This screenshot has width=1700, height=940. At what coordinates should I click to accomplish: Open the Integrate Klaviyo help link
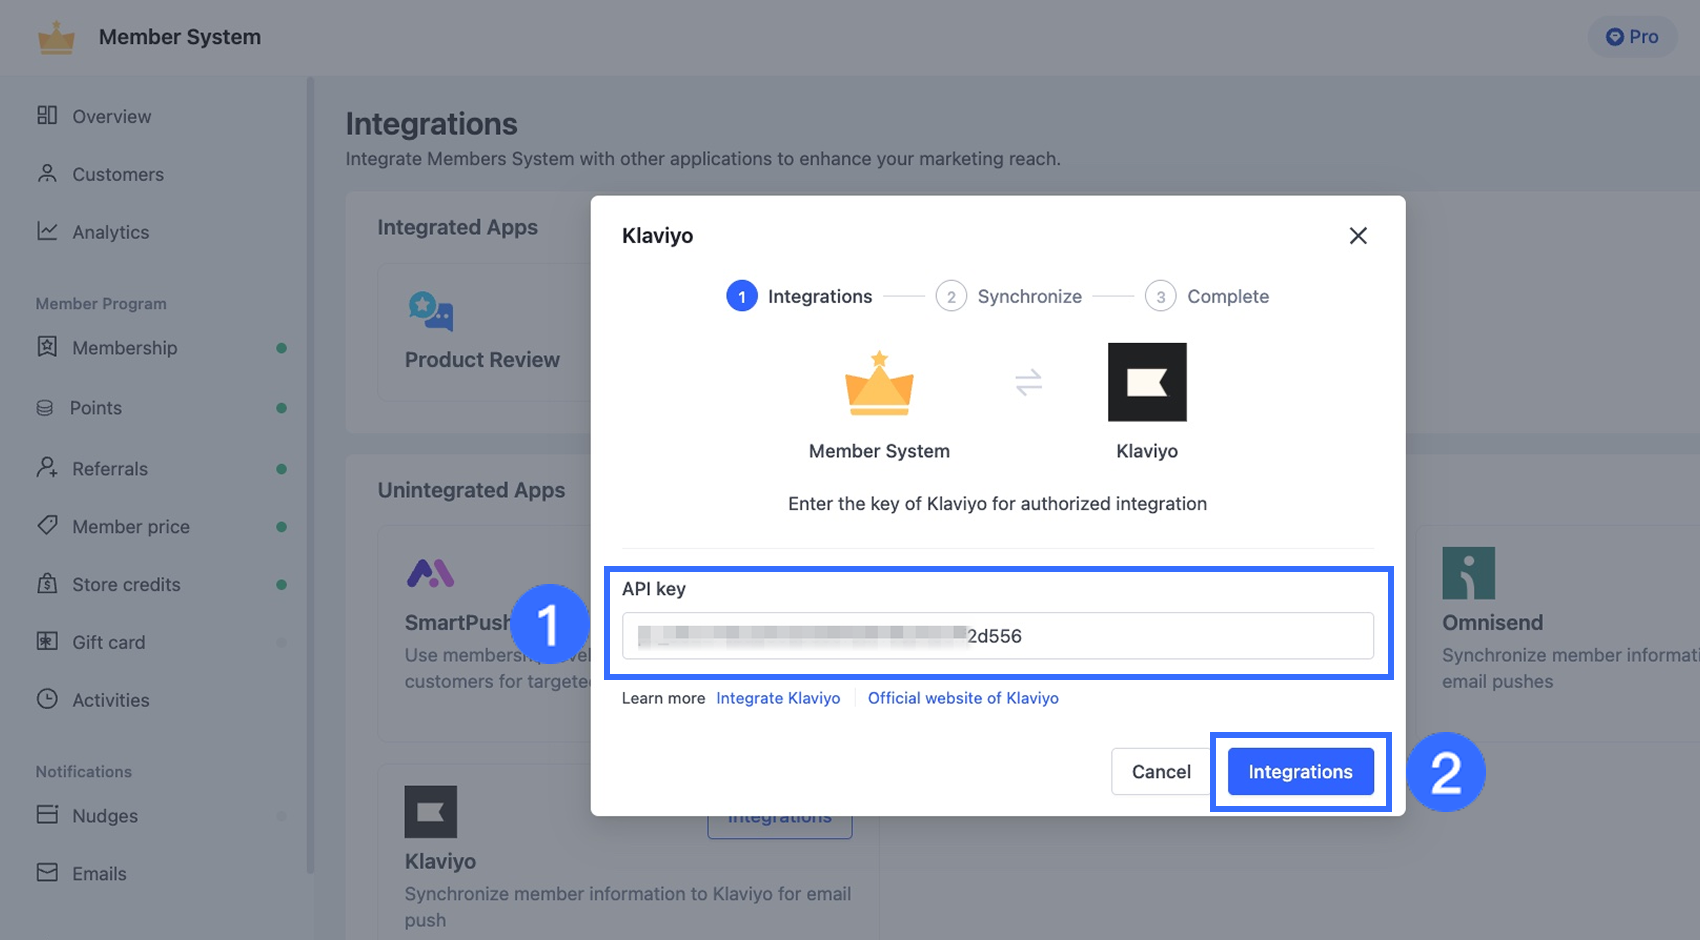(x=778, y=698)
